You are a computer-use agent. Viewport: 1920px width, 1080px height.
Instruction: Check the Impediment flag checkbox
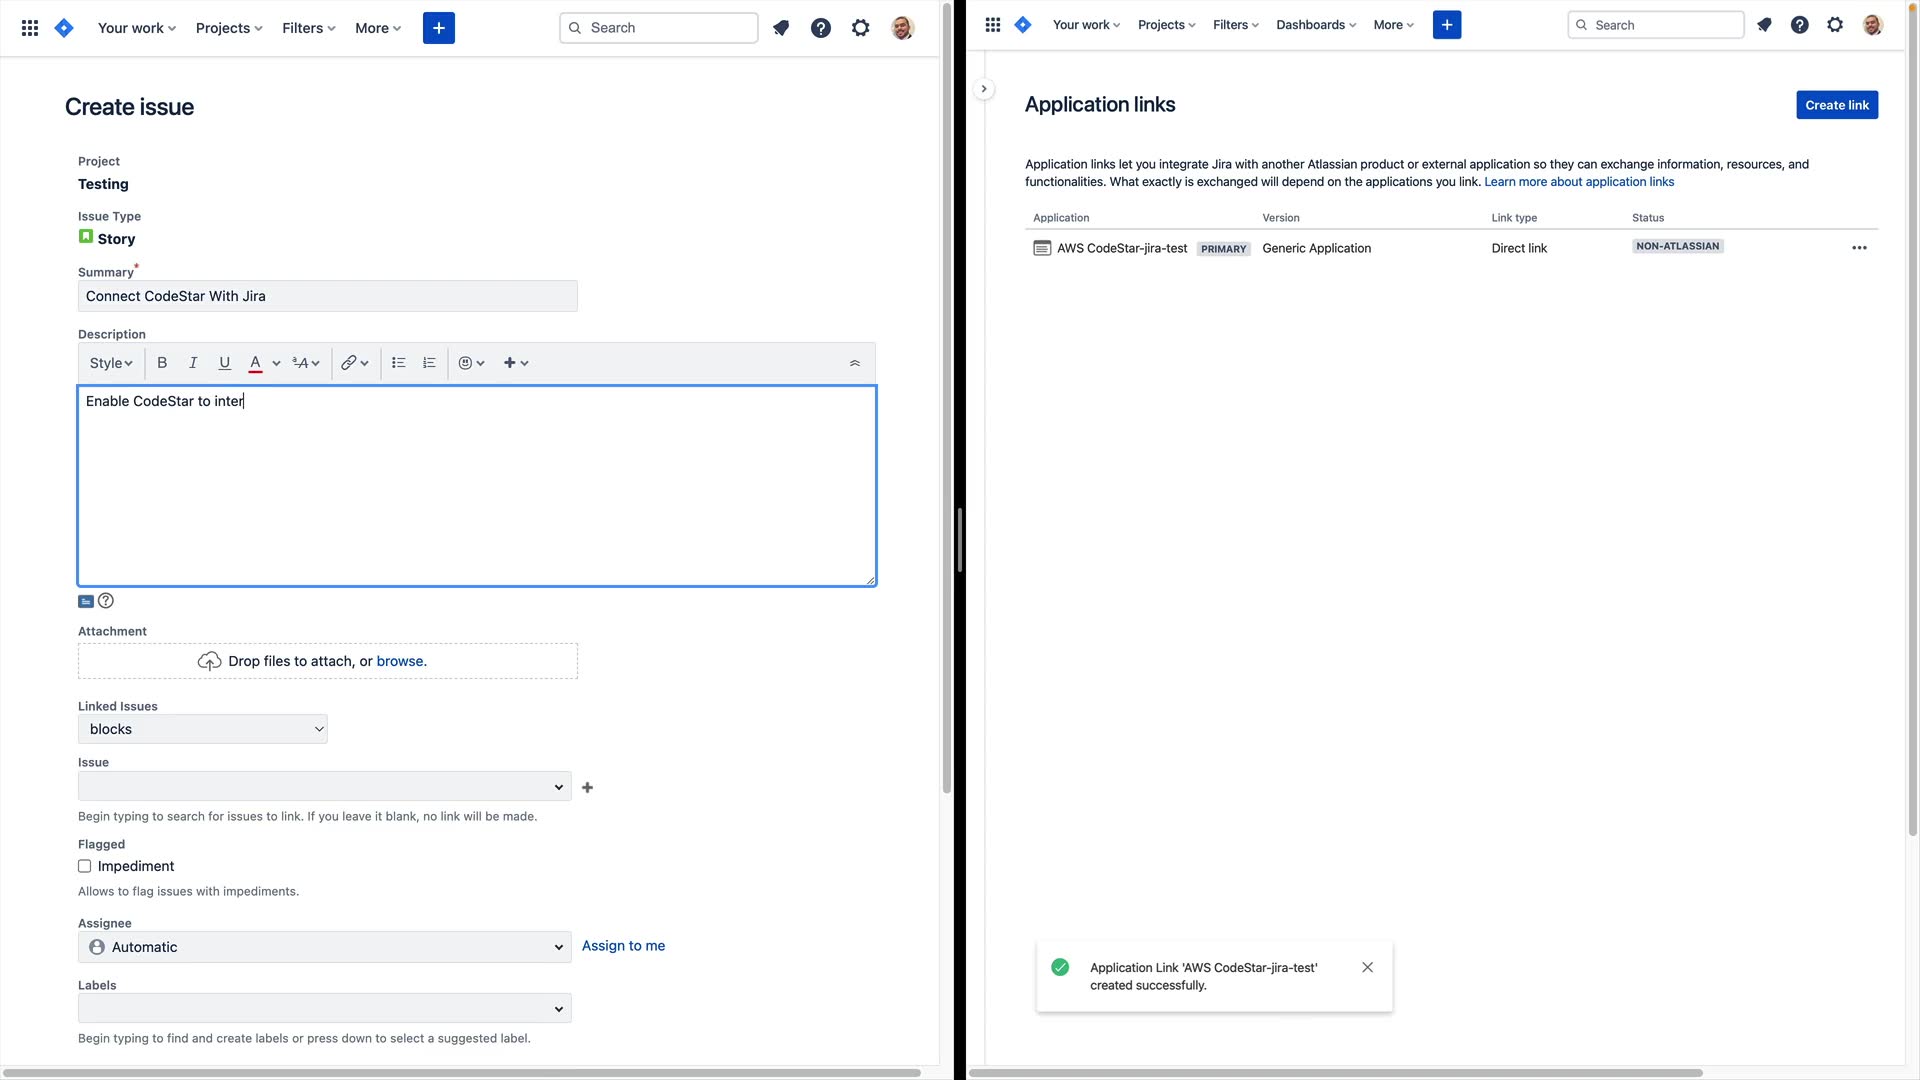pos(85,867)
